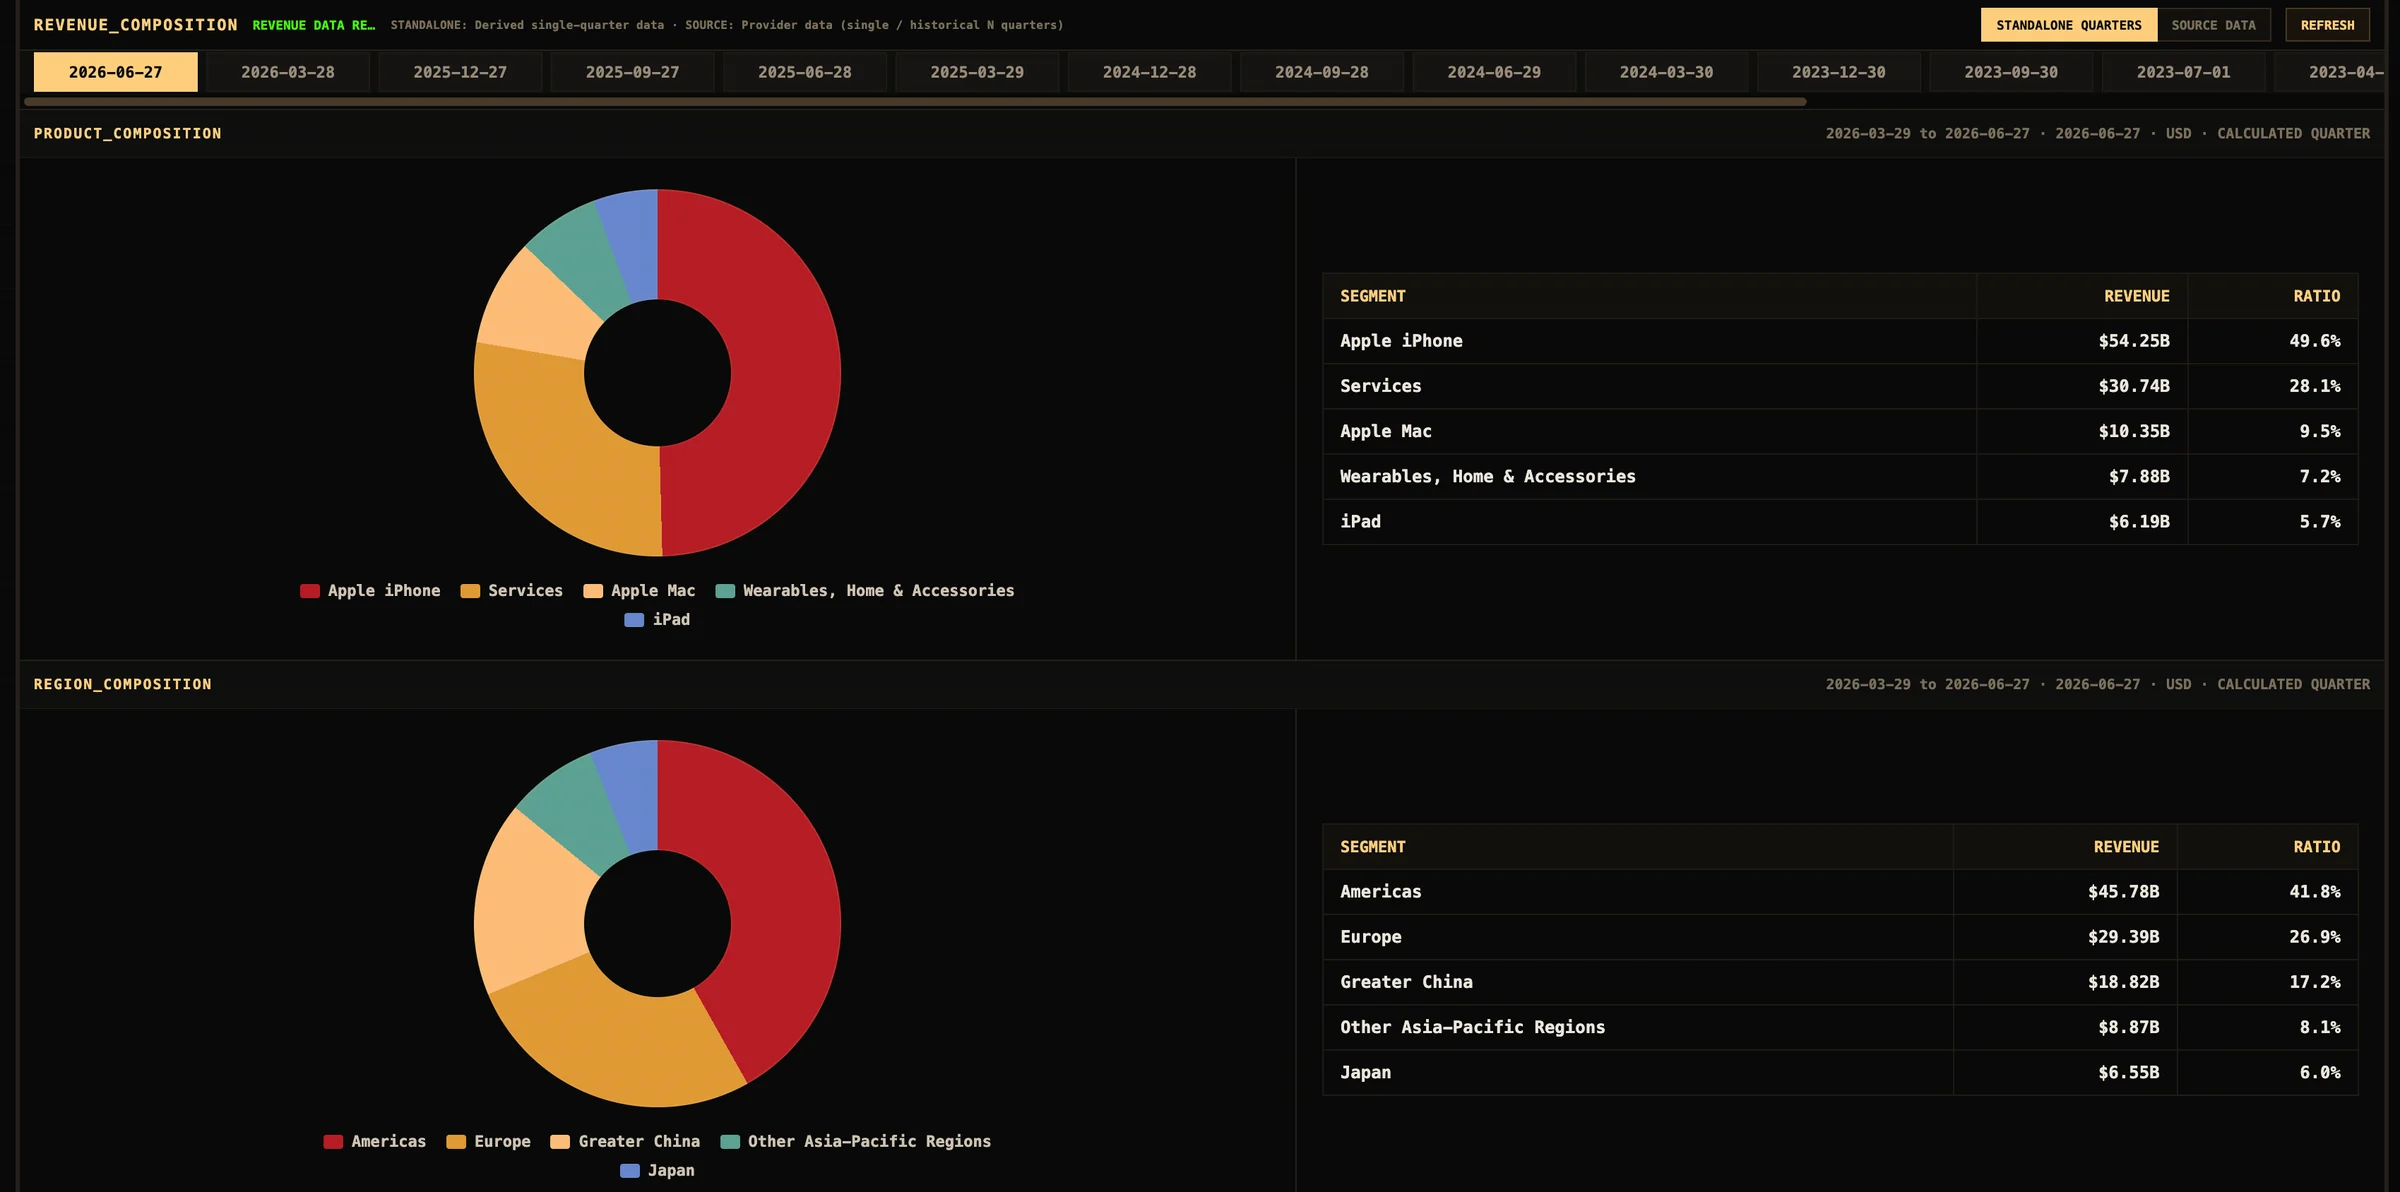The image size is (2400, 1192).
Task: Click 'Europe' in the region table
Action: tap(1370, 937)
